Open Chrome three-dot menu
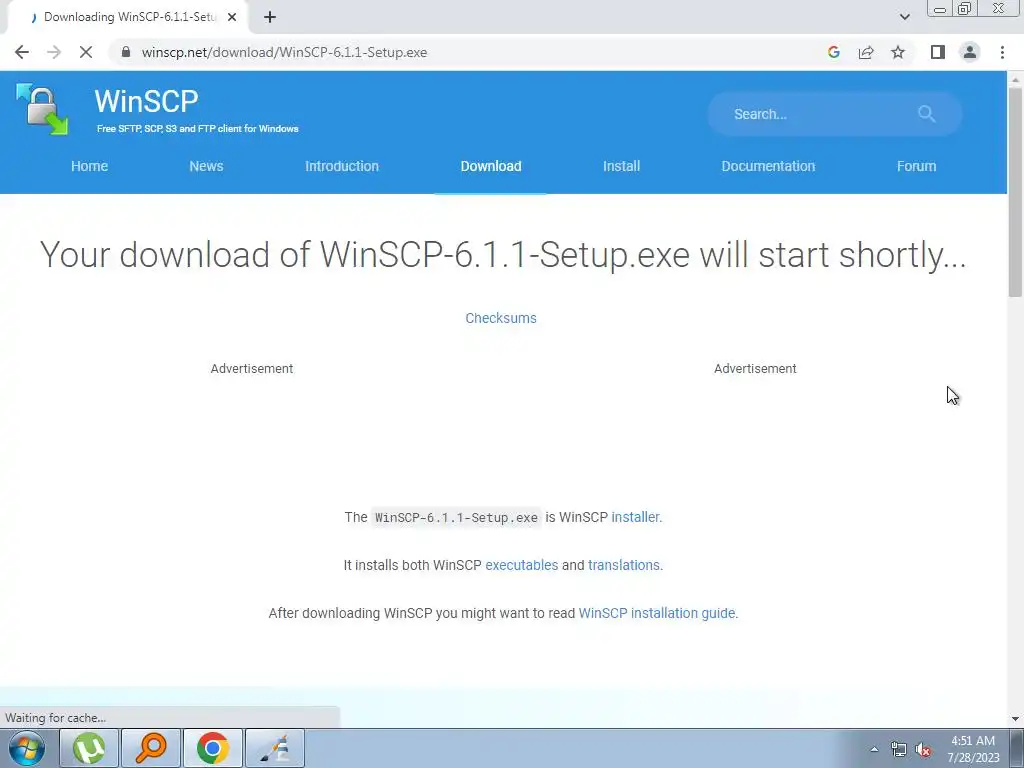Viewport: 1024px width, 768px height. coord(1002,52)
